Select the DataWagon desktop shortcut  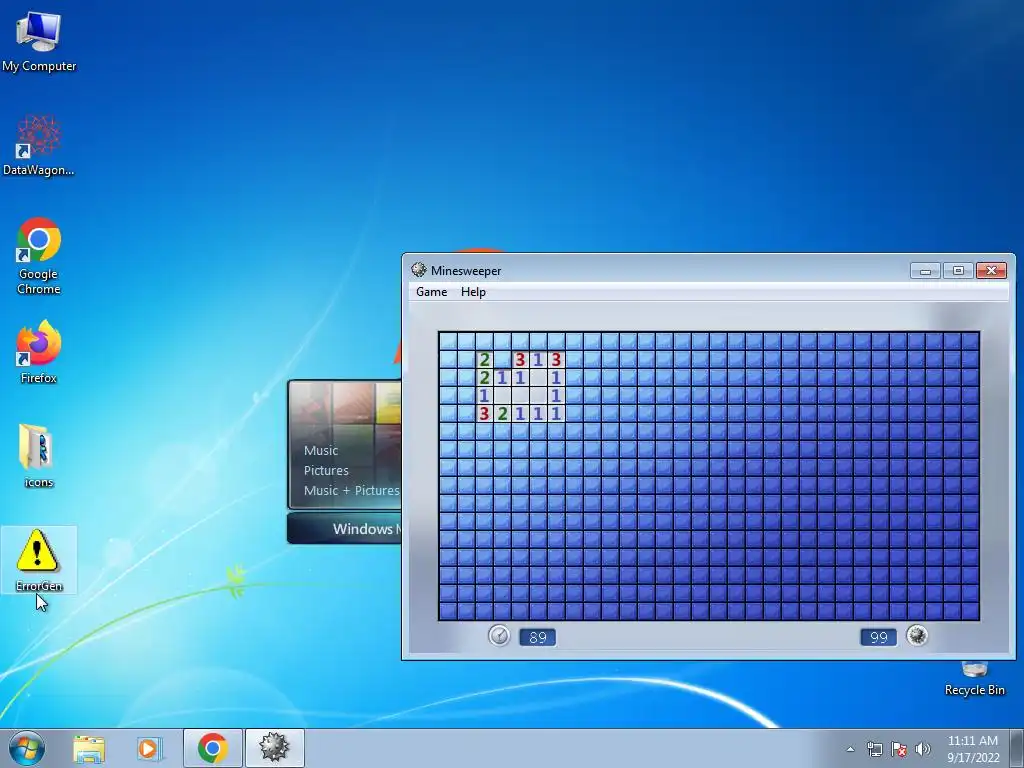tap(39, 145)
